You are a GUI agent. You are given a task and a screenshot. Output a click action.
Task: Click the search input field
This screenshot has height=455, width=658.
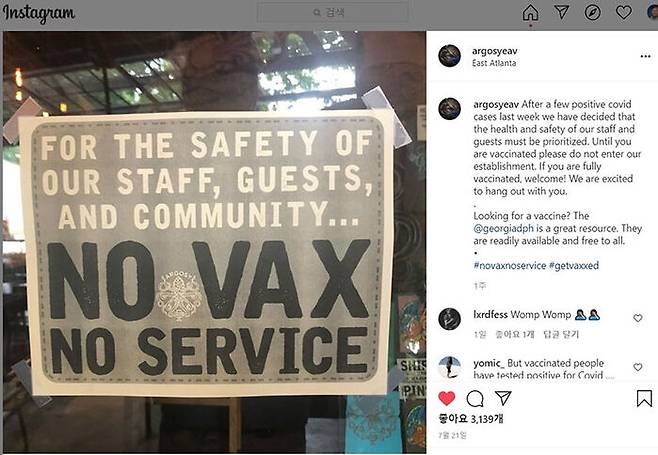click(x=332, y=13)
